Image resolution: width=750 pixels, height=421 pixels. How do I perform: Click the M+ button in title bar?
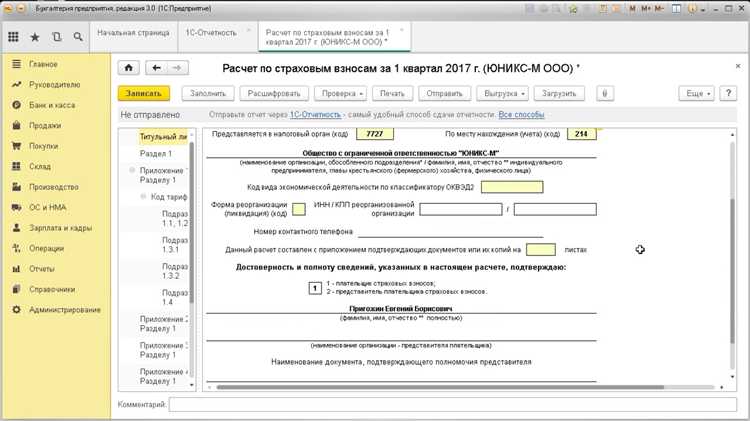[x=646, y=9]
